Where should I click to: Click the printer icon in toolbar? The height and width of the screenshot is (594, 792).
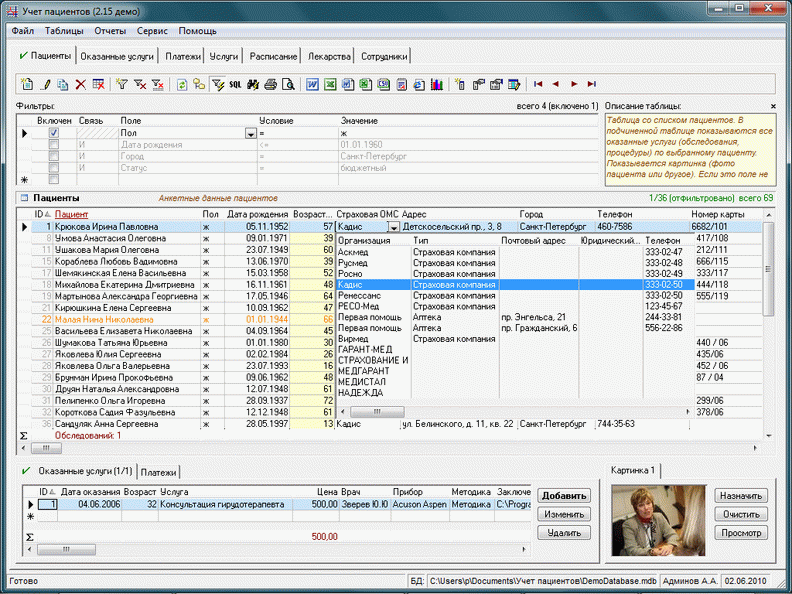pyautogui.click(x=270, y=85)
